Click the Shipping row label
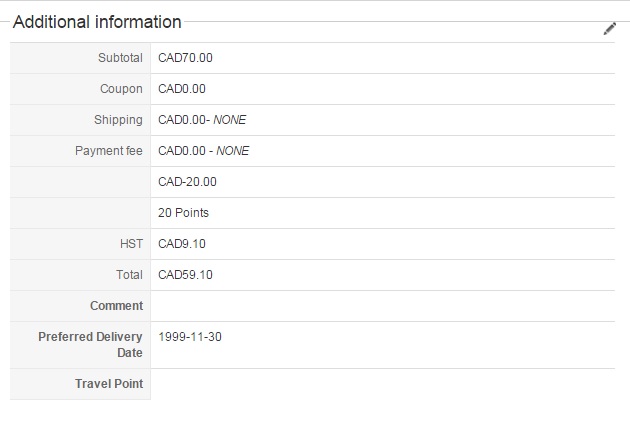630x424 pixels. (x=118, y=120)
